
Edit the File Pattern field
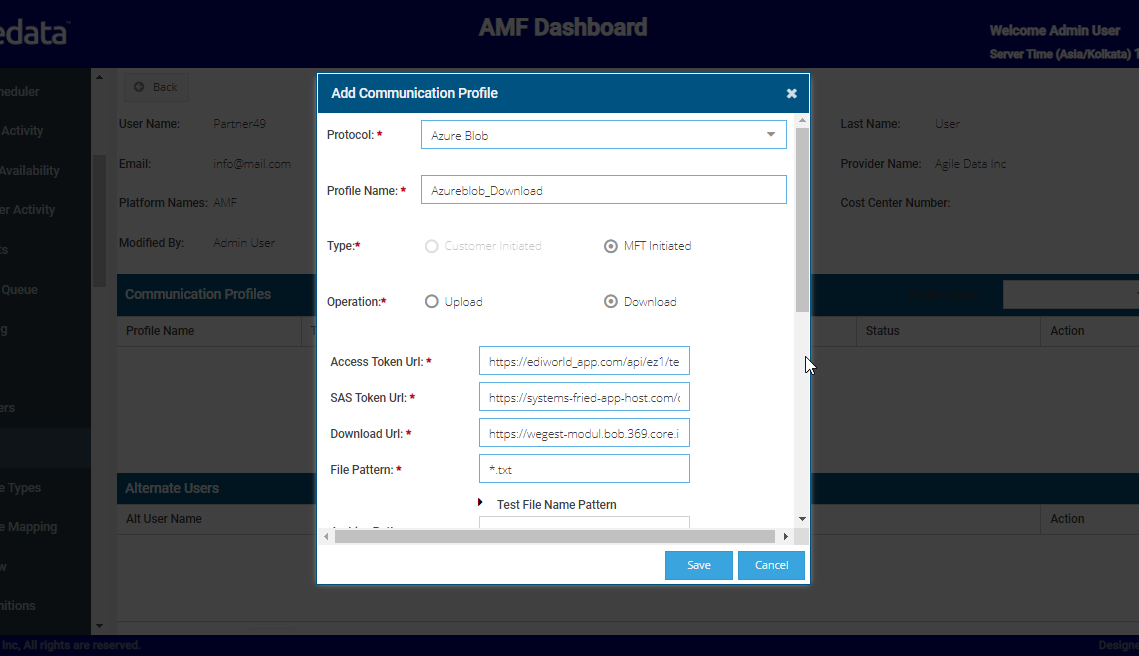point(584,469)
